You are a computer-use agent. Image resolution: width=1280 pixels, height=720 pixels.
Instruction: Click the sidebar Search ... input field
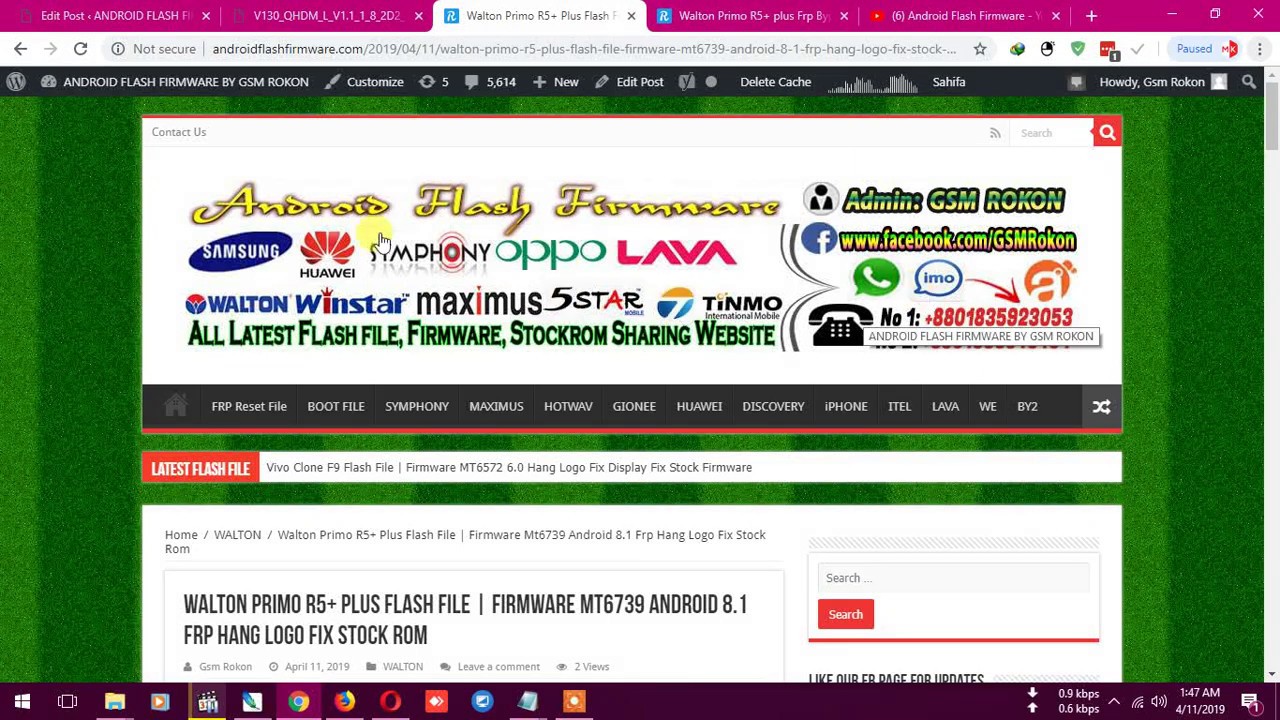[x=953, y=578]
